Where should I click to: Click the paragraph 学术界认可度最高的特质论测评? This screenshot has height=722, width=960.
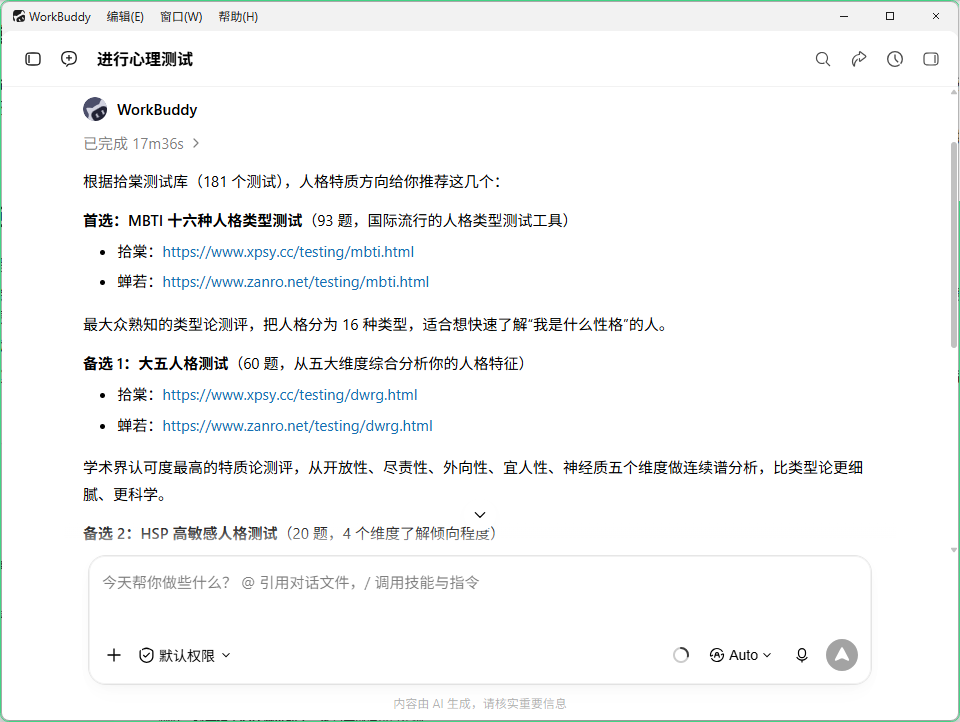click(473, 481)
